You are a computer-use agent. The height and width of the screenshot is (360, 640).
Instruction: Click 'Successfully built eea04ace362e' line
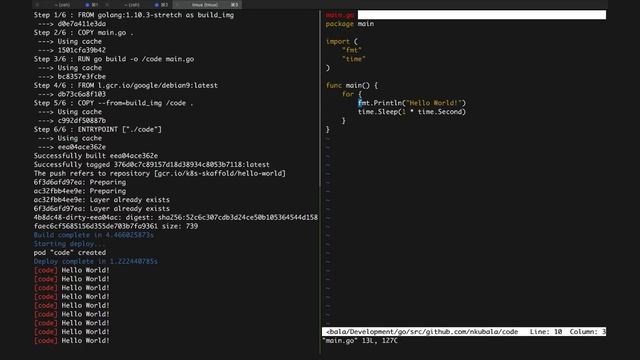[x=96, y=156]
